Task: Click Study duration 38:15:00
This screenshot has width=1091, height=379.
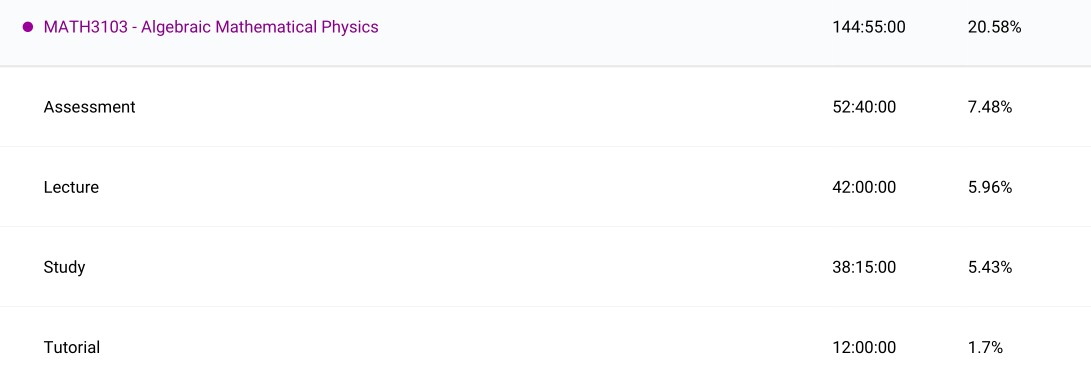Action: point(864,267)
